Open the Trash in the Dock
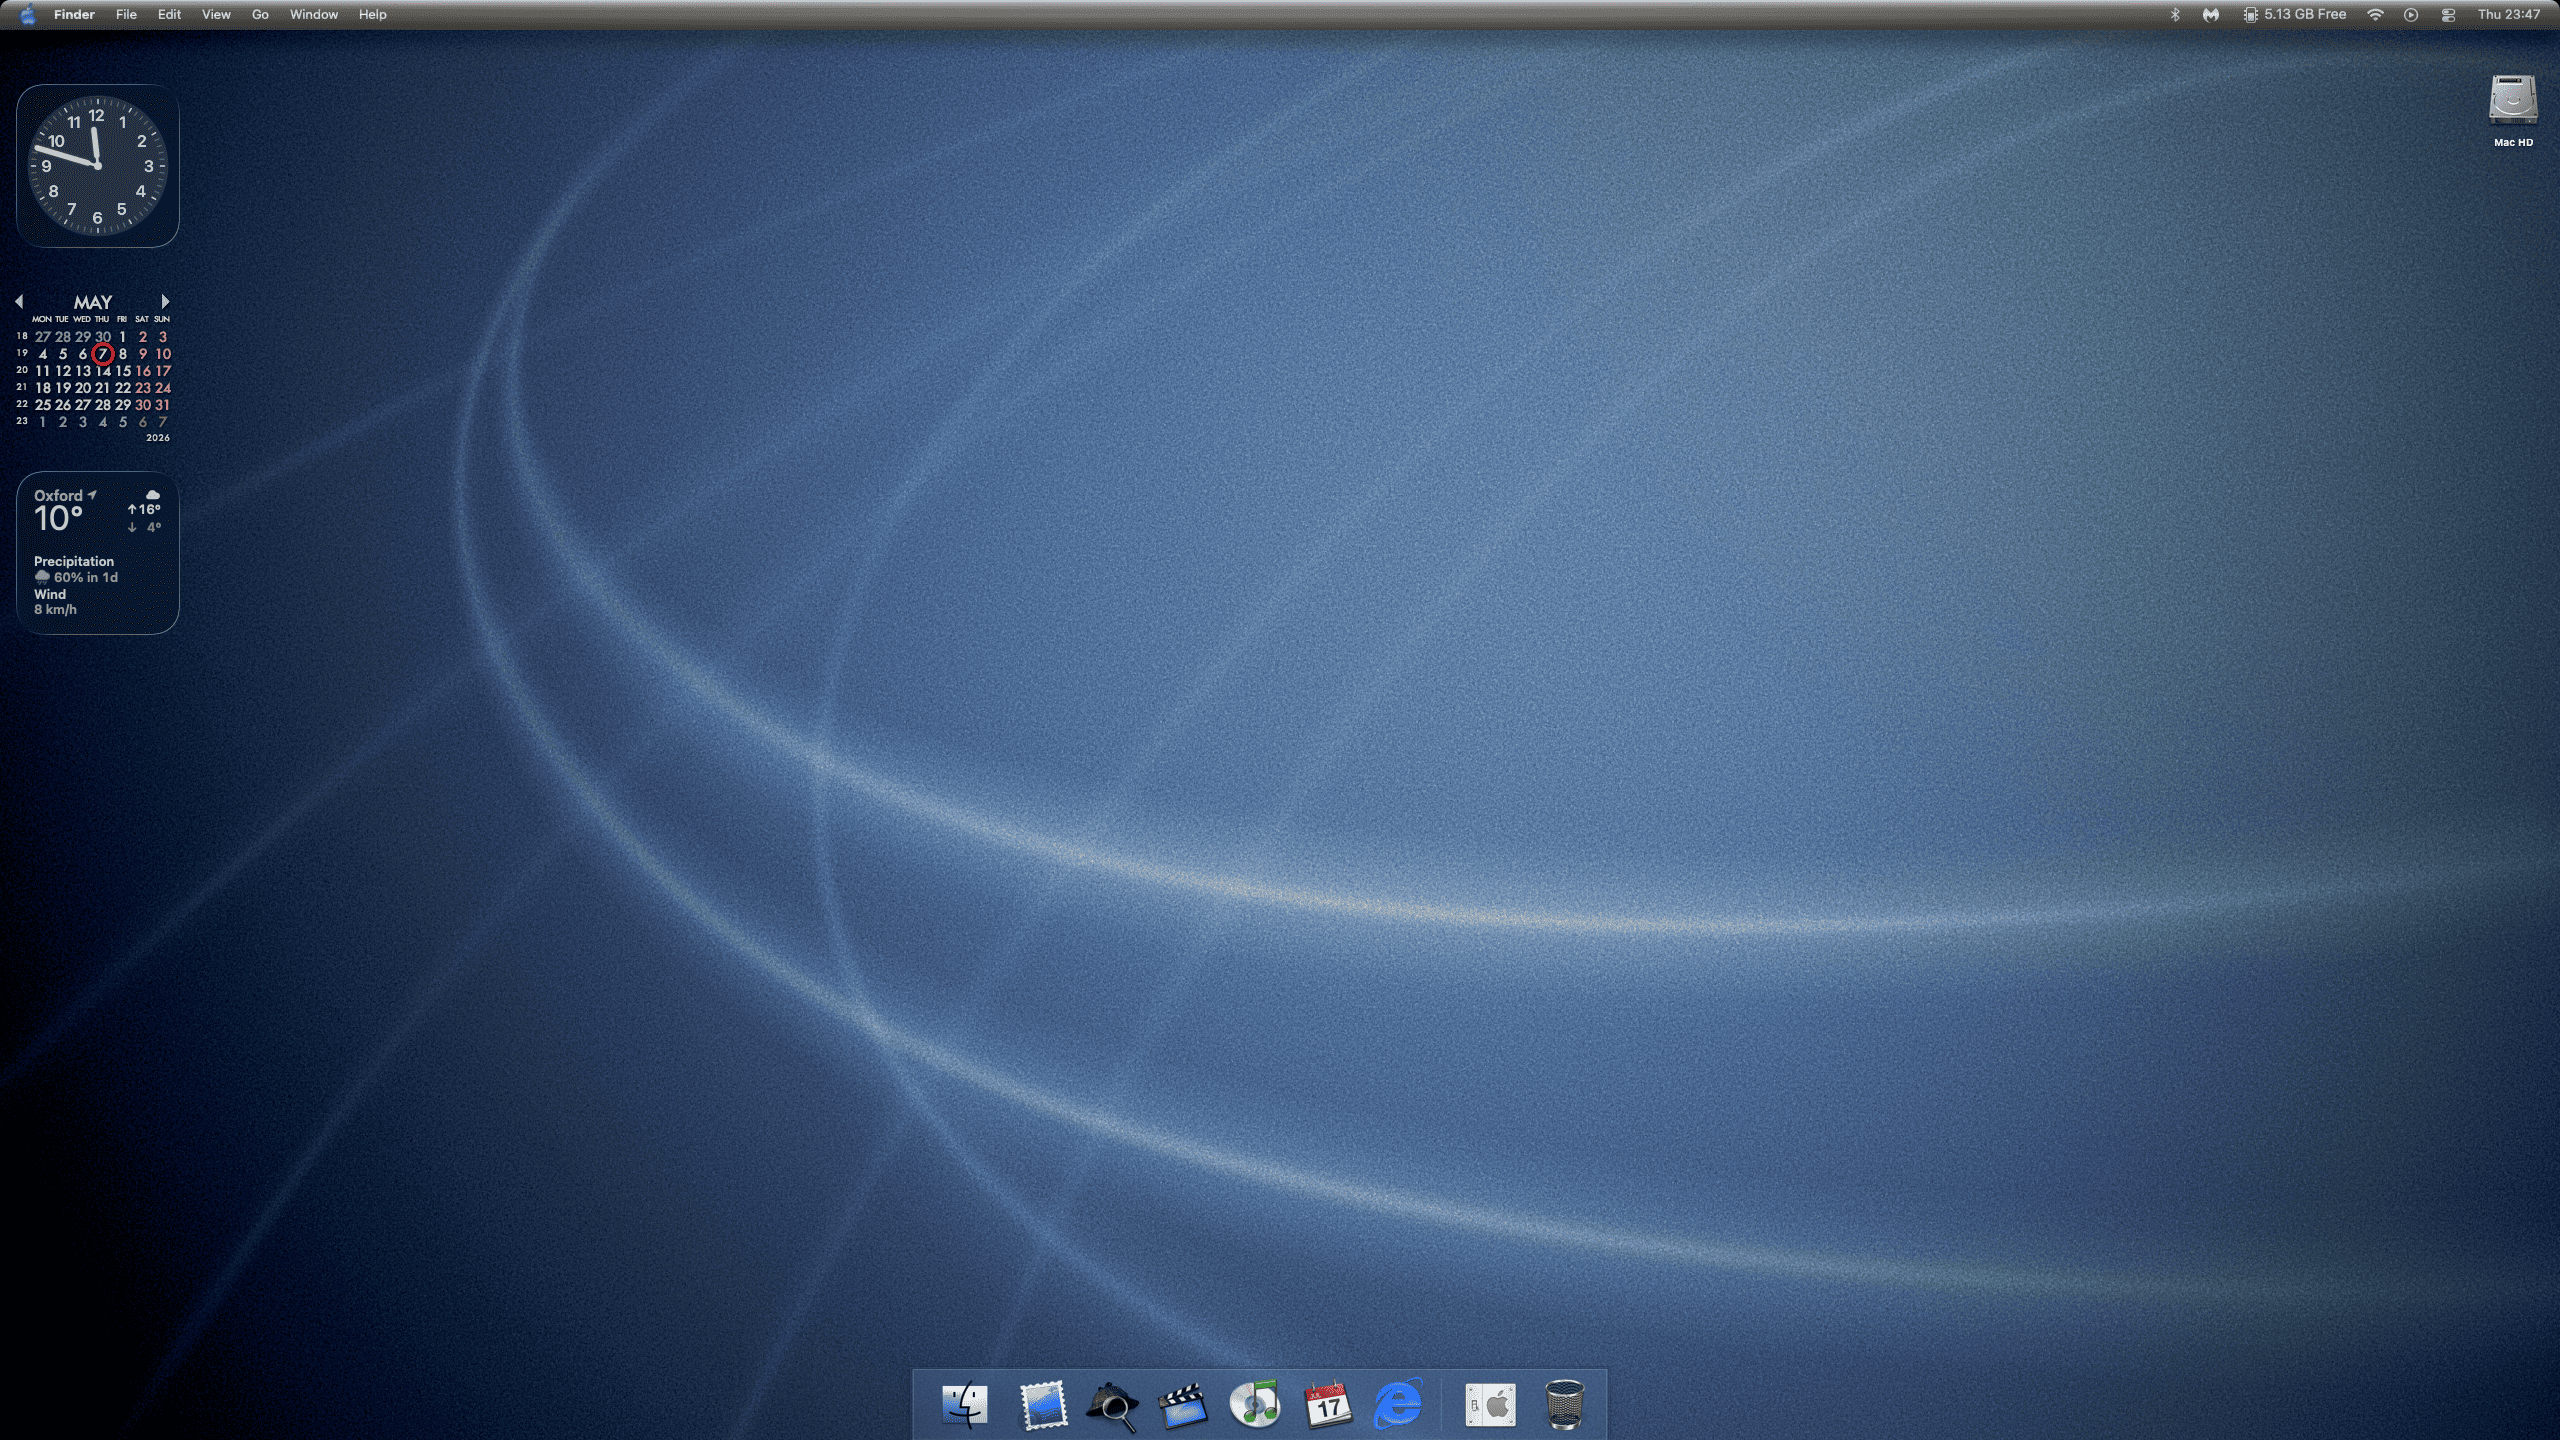Screen dimensions: 2560x1440 1564,1405
